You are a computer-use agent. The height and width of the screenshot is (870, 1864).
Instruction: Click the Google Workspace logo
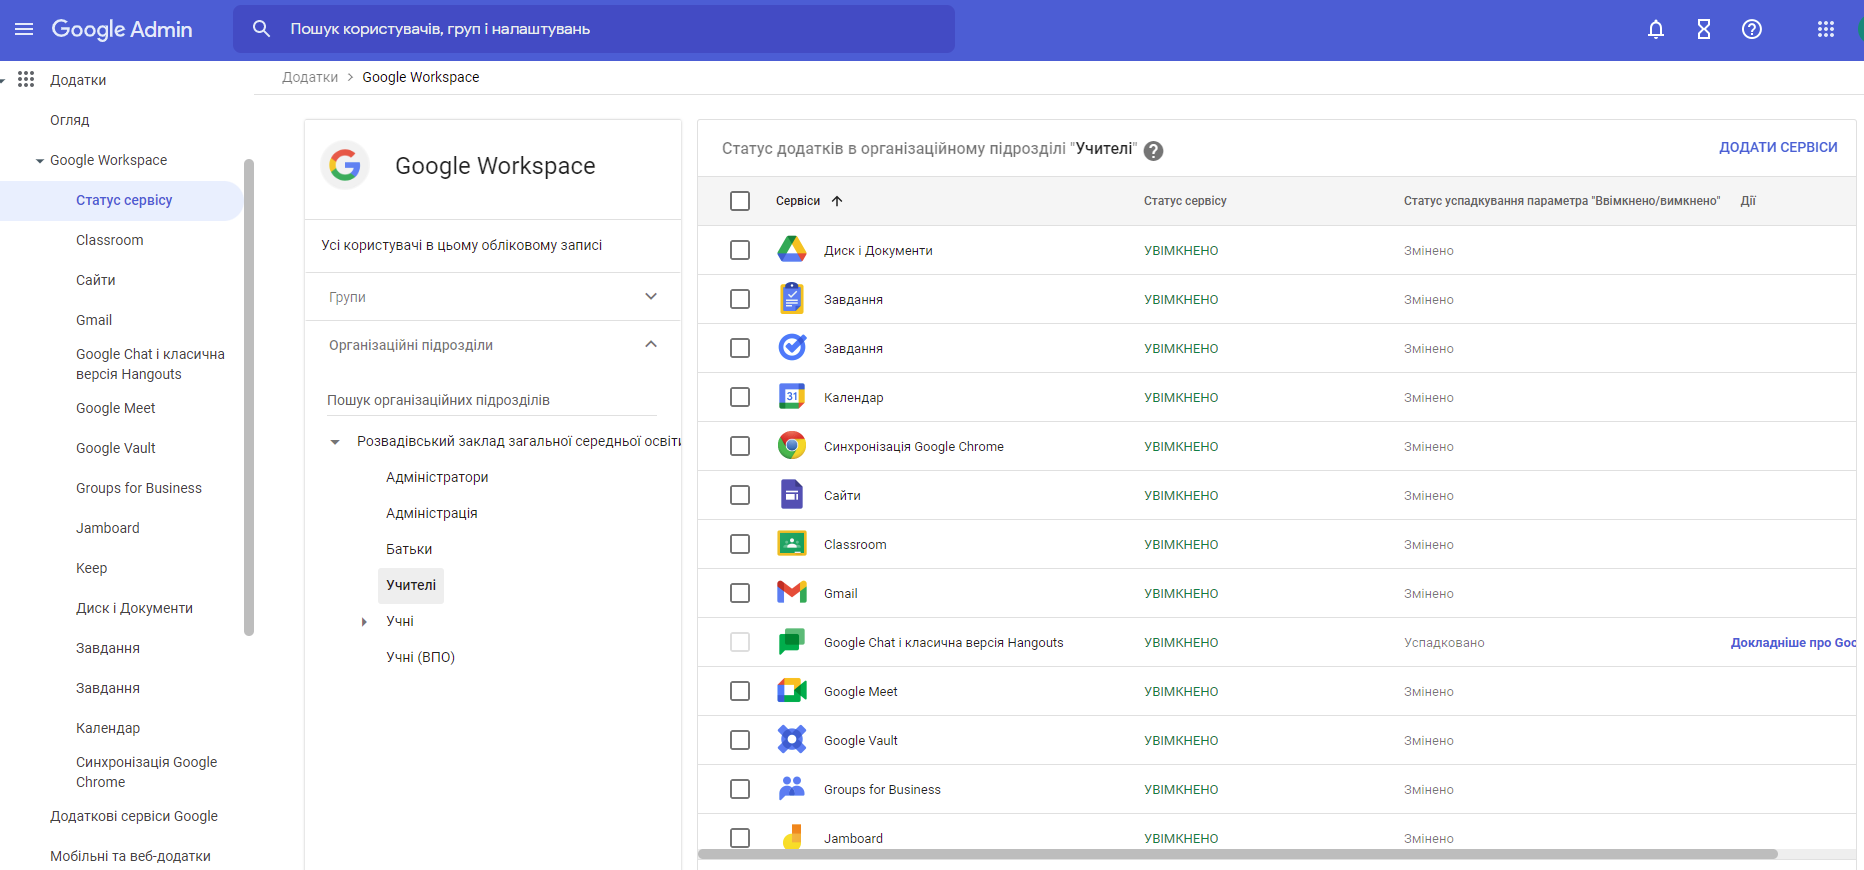pyautogui.click(x=345, y=165)
